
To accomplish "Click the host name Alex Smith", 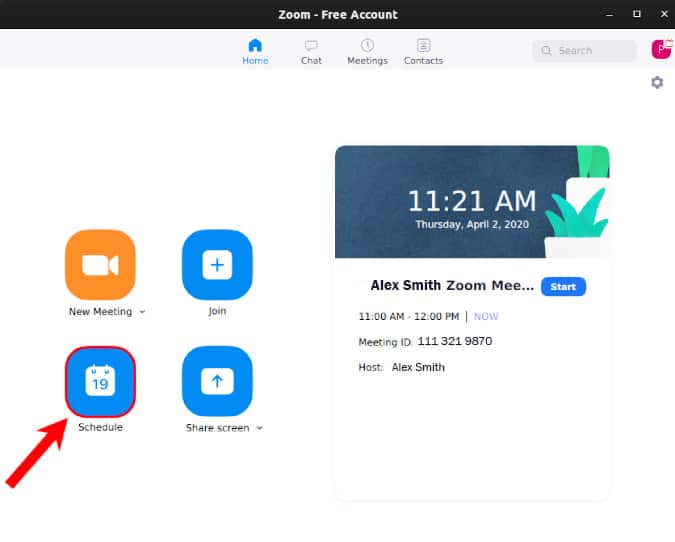I will point(418,367).
